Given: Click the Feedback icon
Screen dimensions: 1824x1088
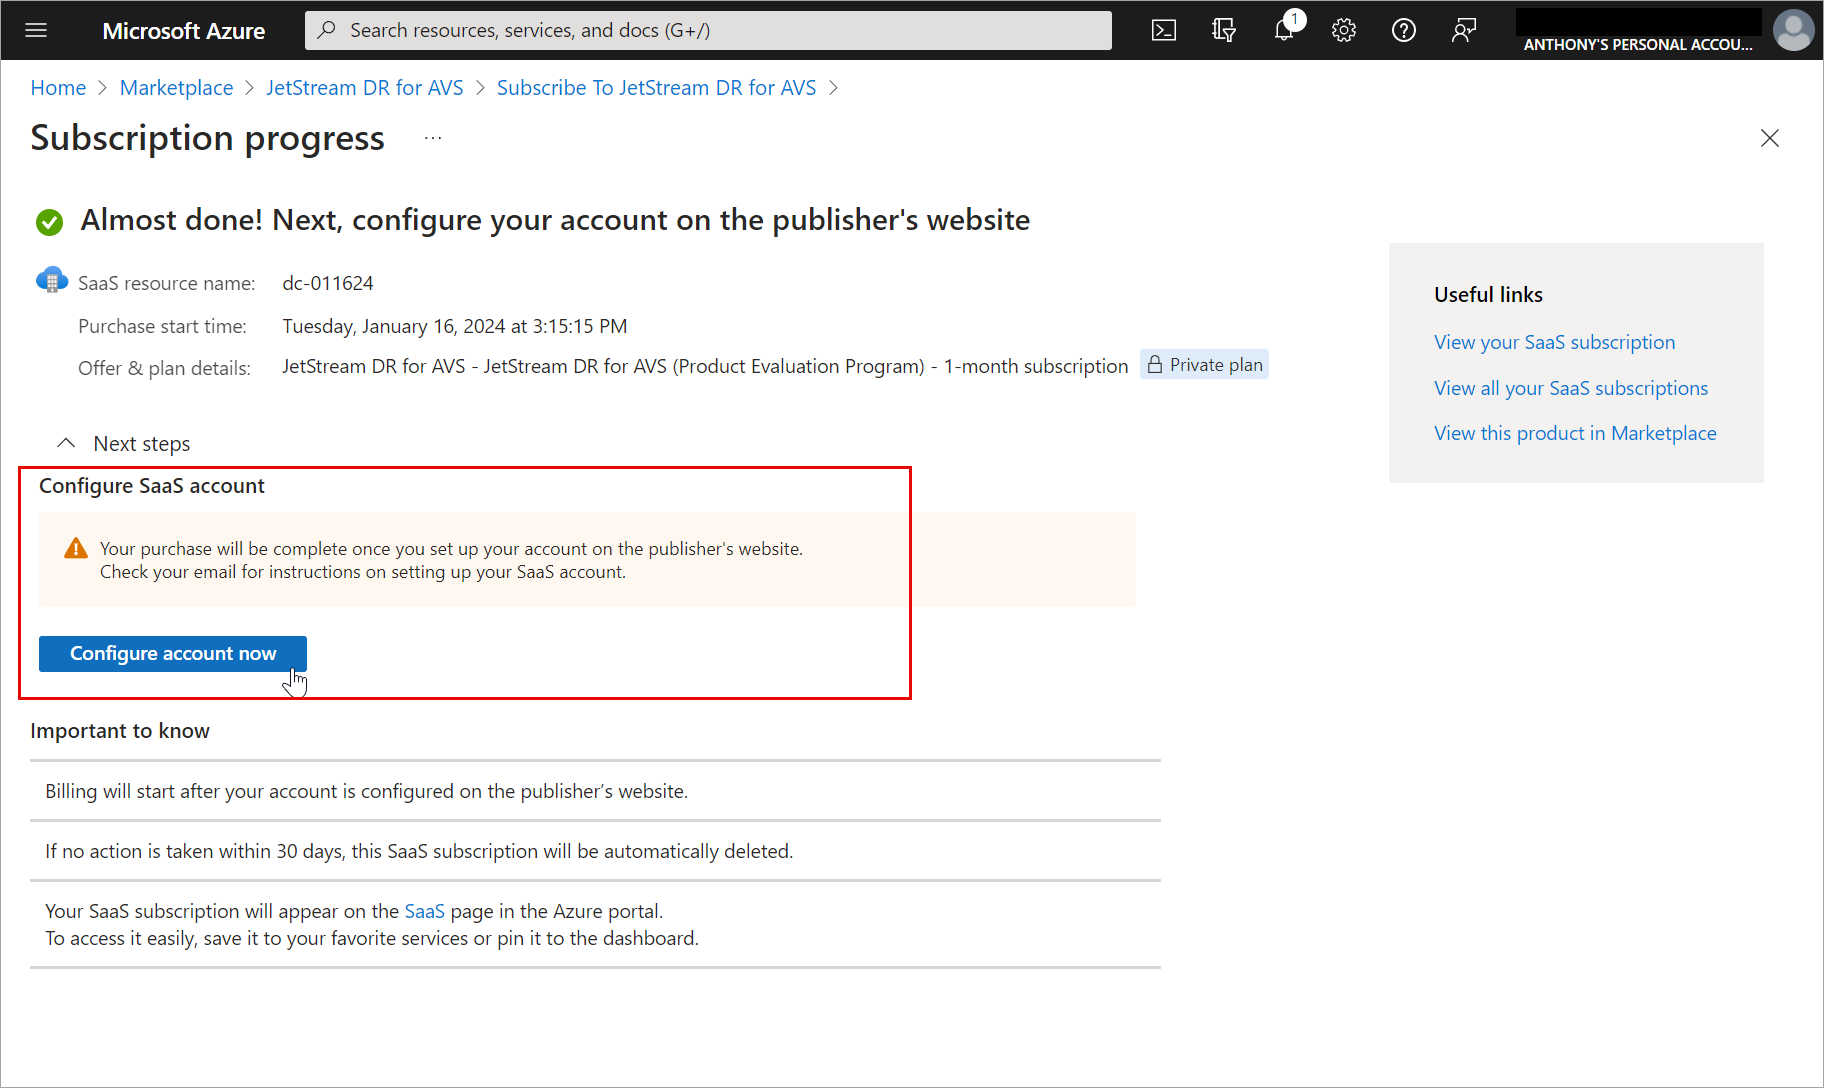Looking at the screenshot, I should point(1464,30).
